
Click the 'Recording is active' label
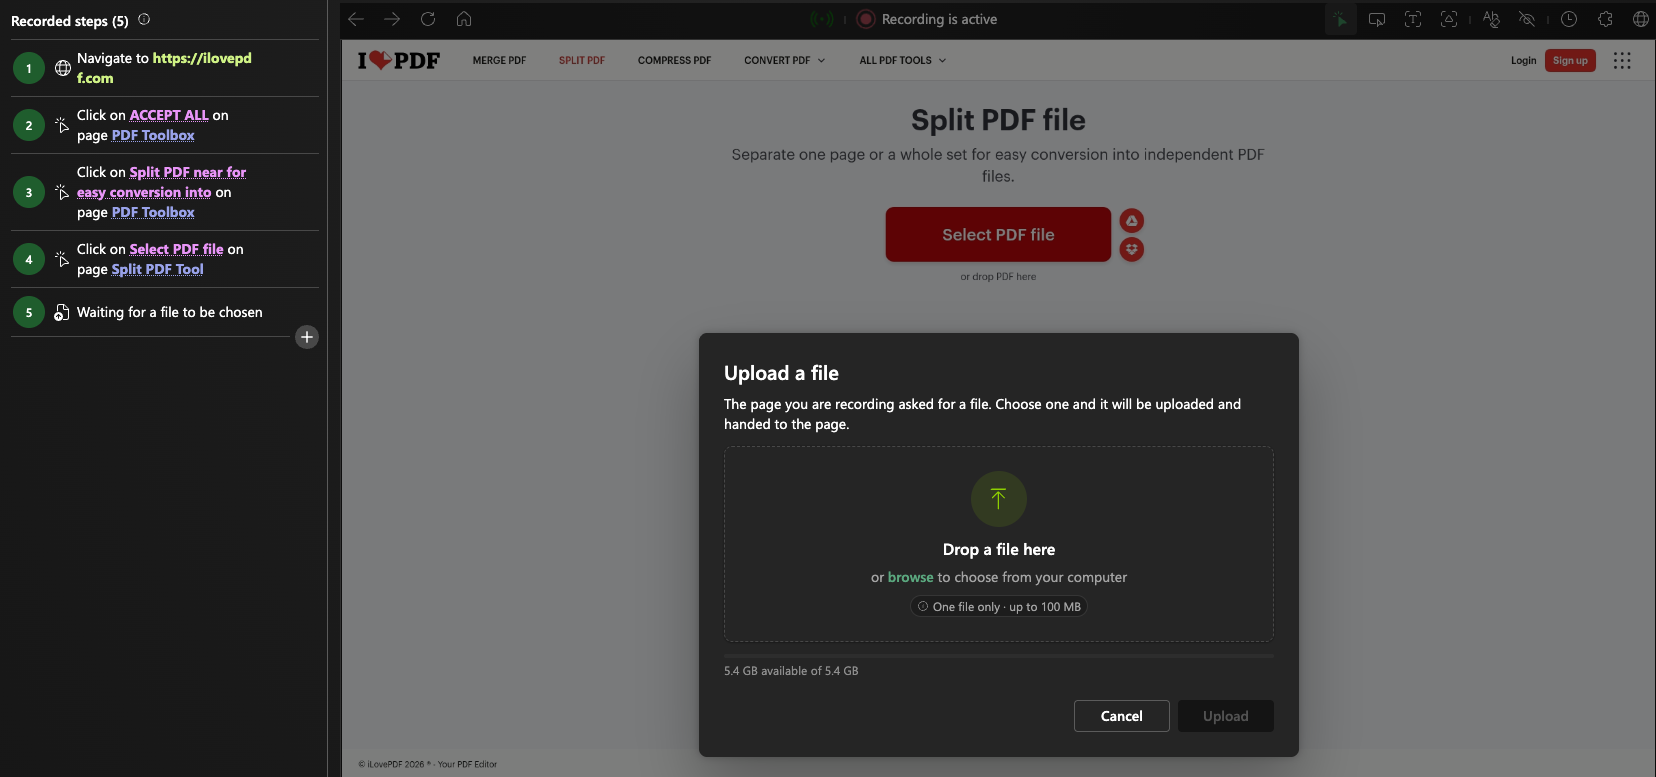(939, 19)
